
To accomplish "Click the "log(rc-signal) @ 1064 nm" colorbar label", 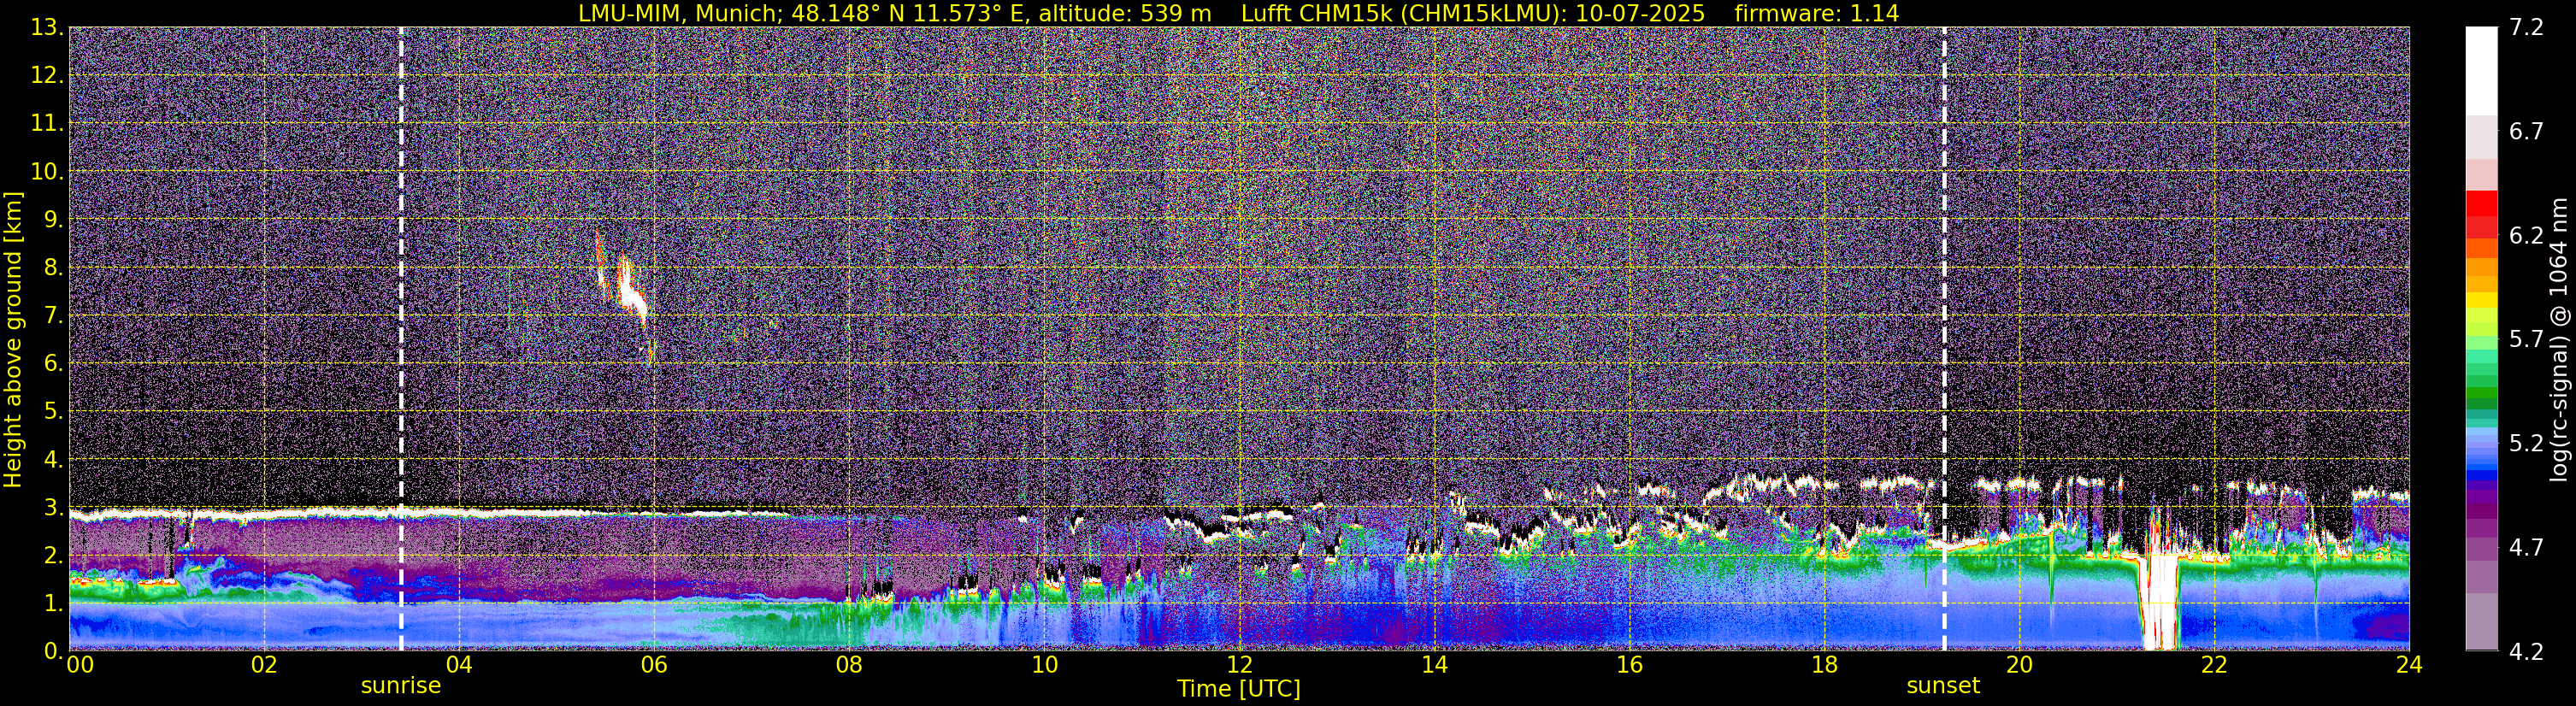I will (2557, 339).
